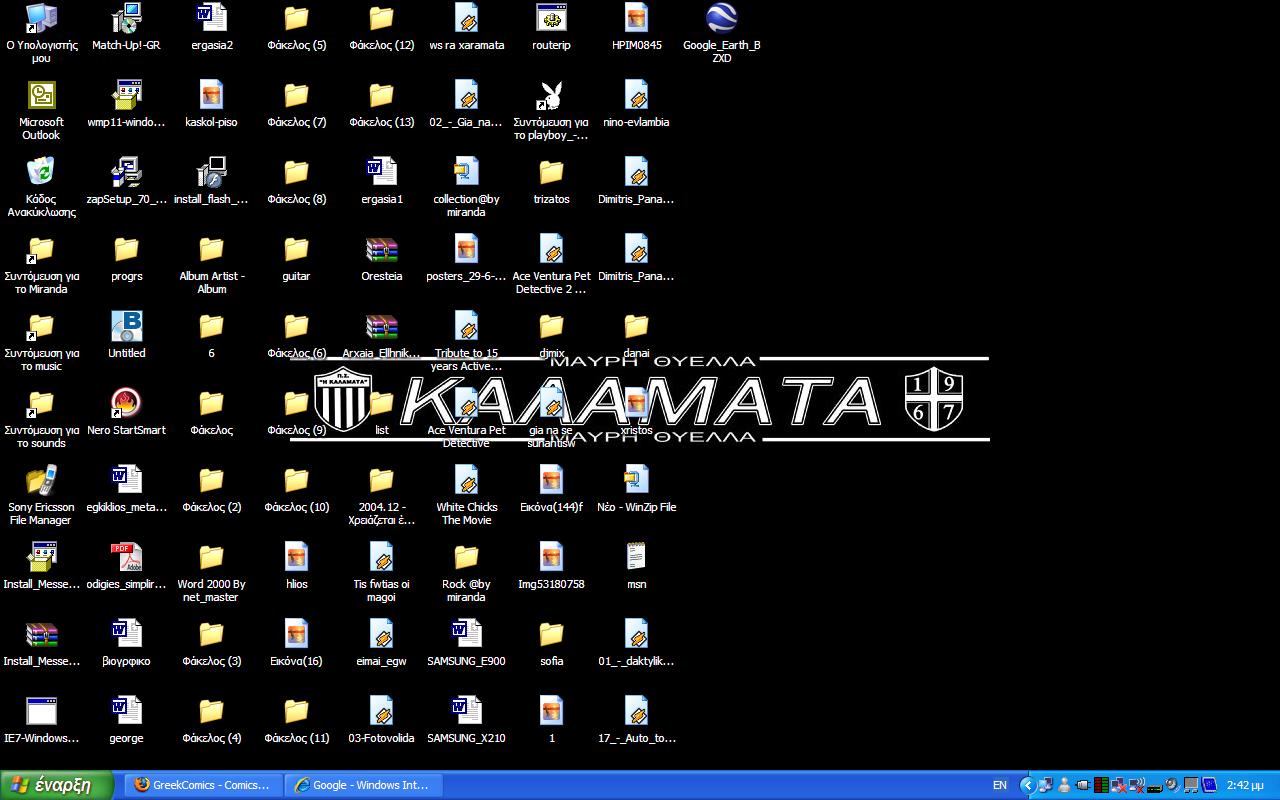This screenshot has width=1280, height=800.
Task: Select the kaskol-piso image icon
Action: [x=211, y=95]
